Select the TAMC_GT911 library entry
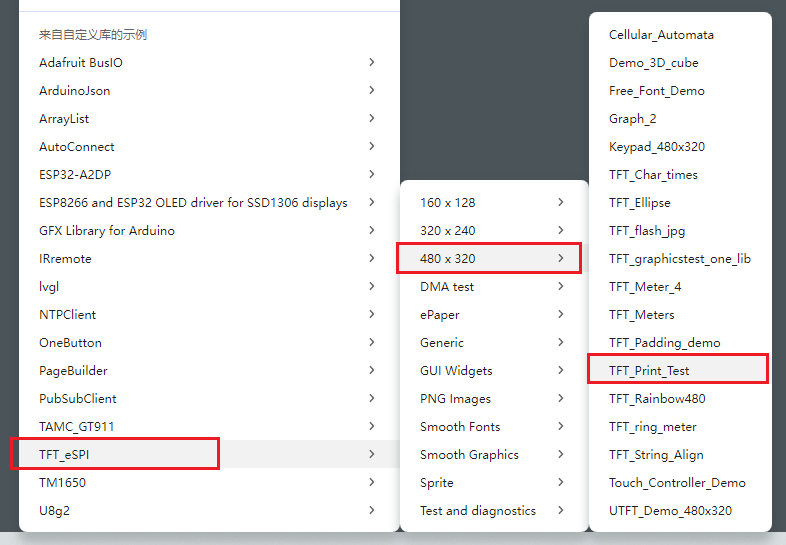 (209, 427)
